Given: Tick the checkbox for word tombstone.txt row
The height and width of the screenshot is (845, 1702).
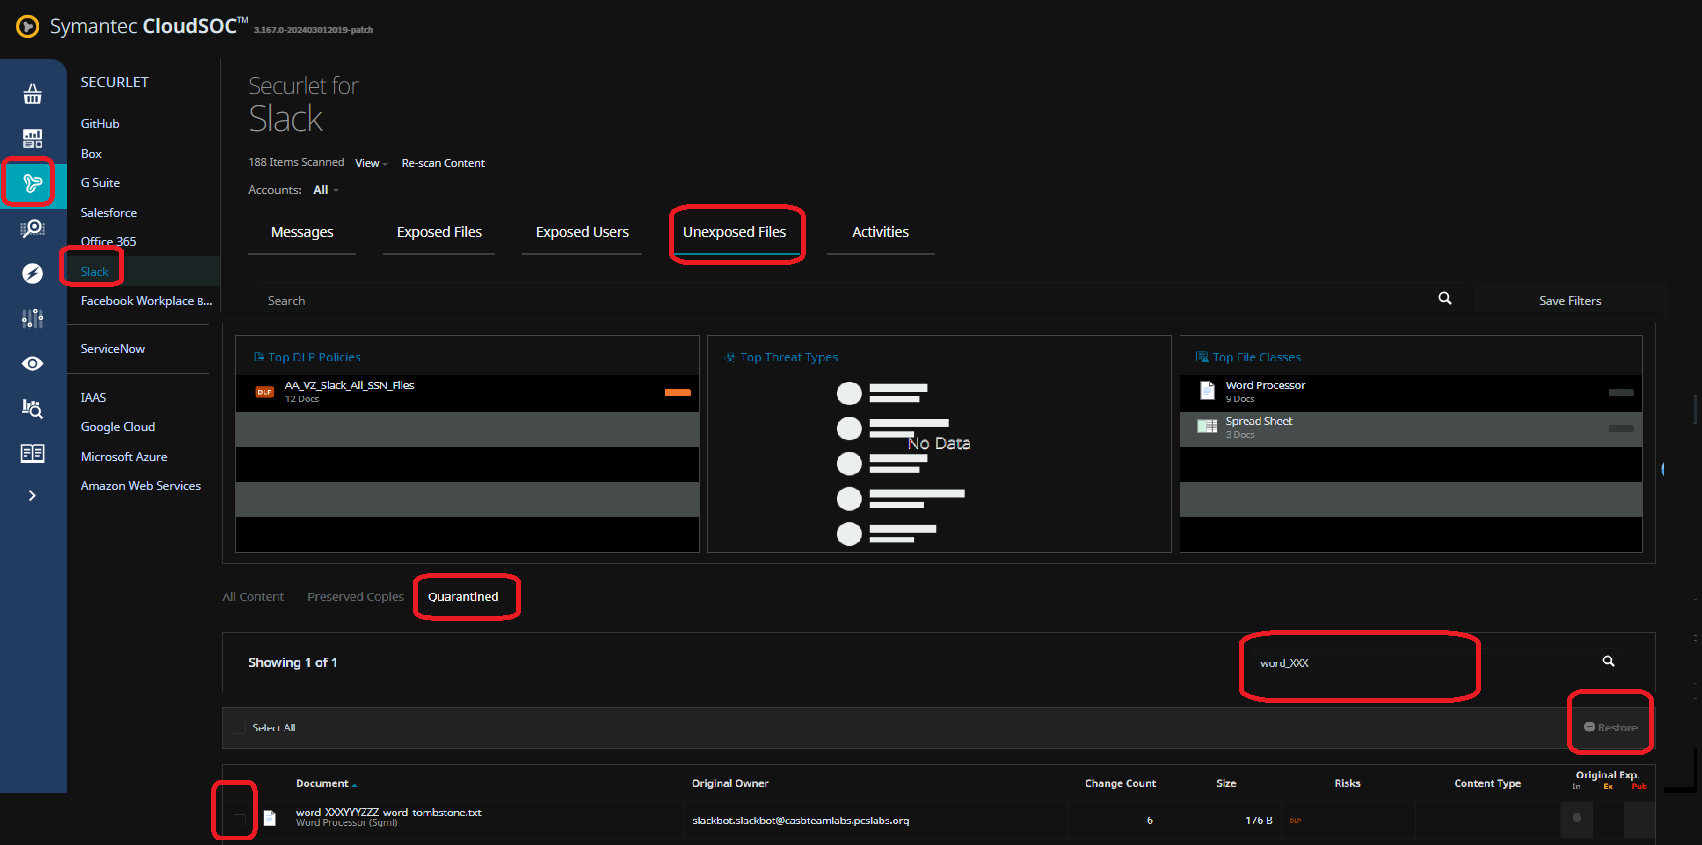Looking at the screenshot, I should [x=239, y=819].
